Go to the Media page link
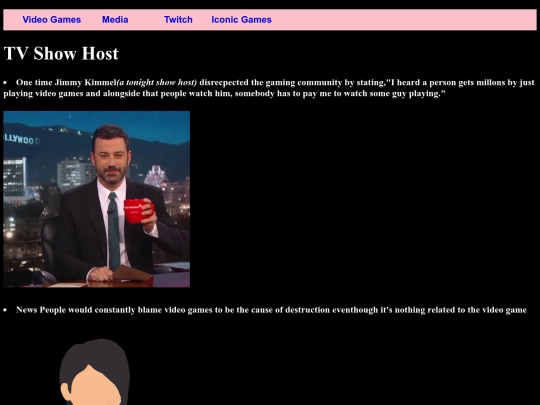Image resolution: width=540 pixels, height=405 pixels. click(x=115, y=20)
